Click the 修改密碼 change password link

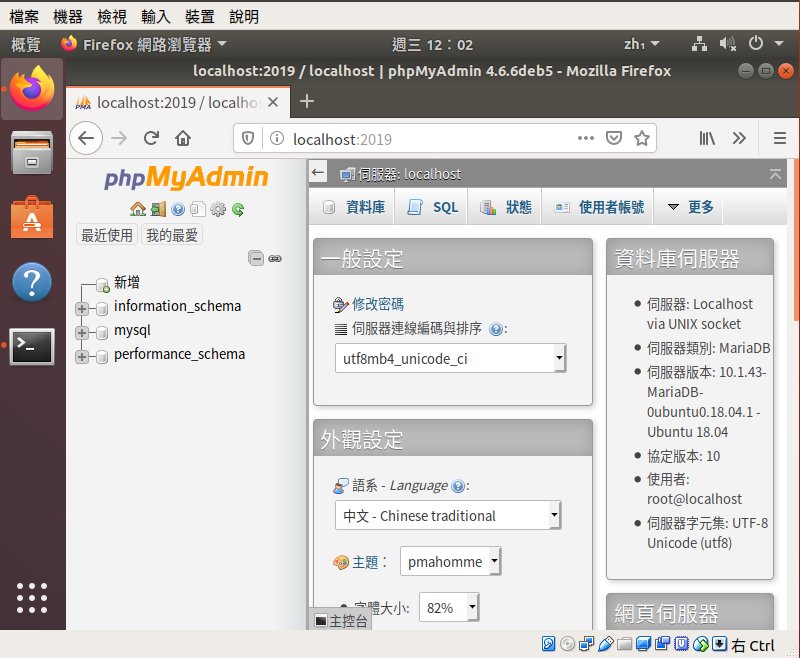378,305
